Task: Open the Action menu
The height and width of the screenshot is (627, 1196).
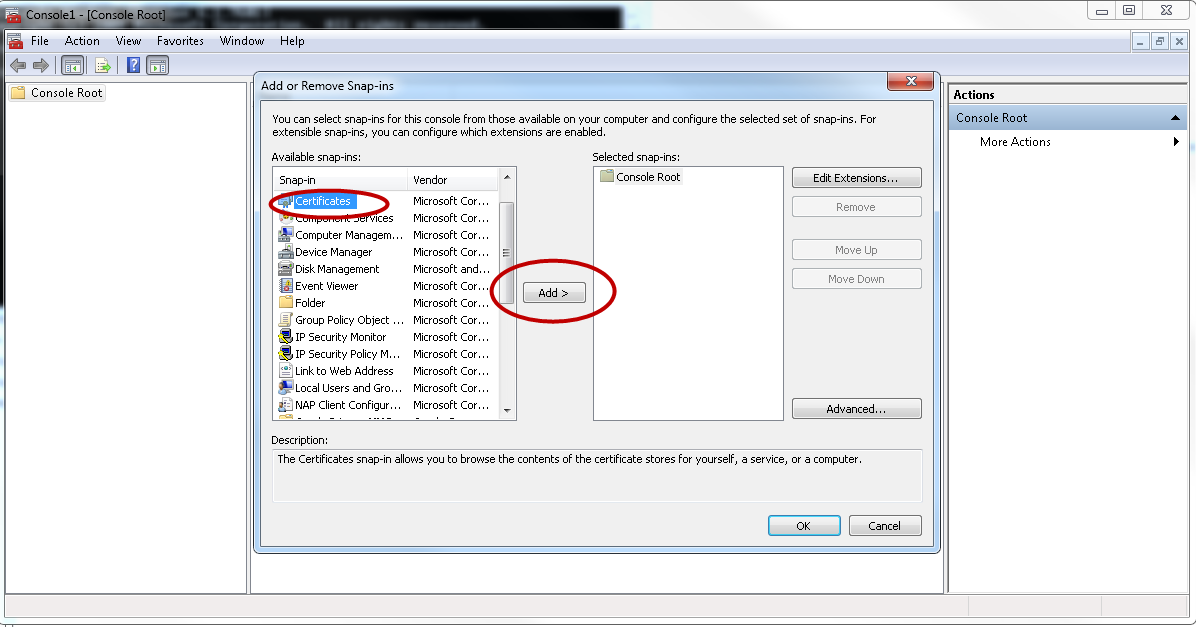Action: click(82, 41)
